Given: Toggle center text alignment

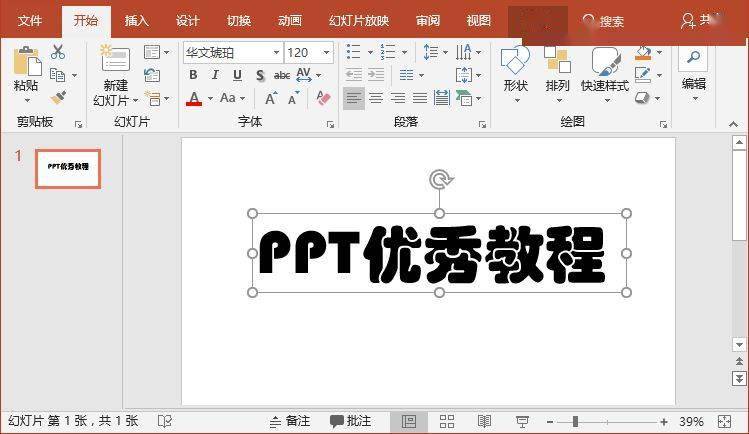Looking at the screenshot, I should click(x=376, y=98).
